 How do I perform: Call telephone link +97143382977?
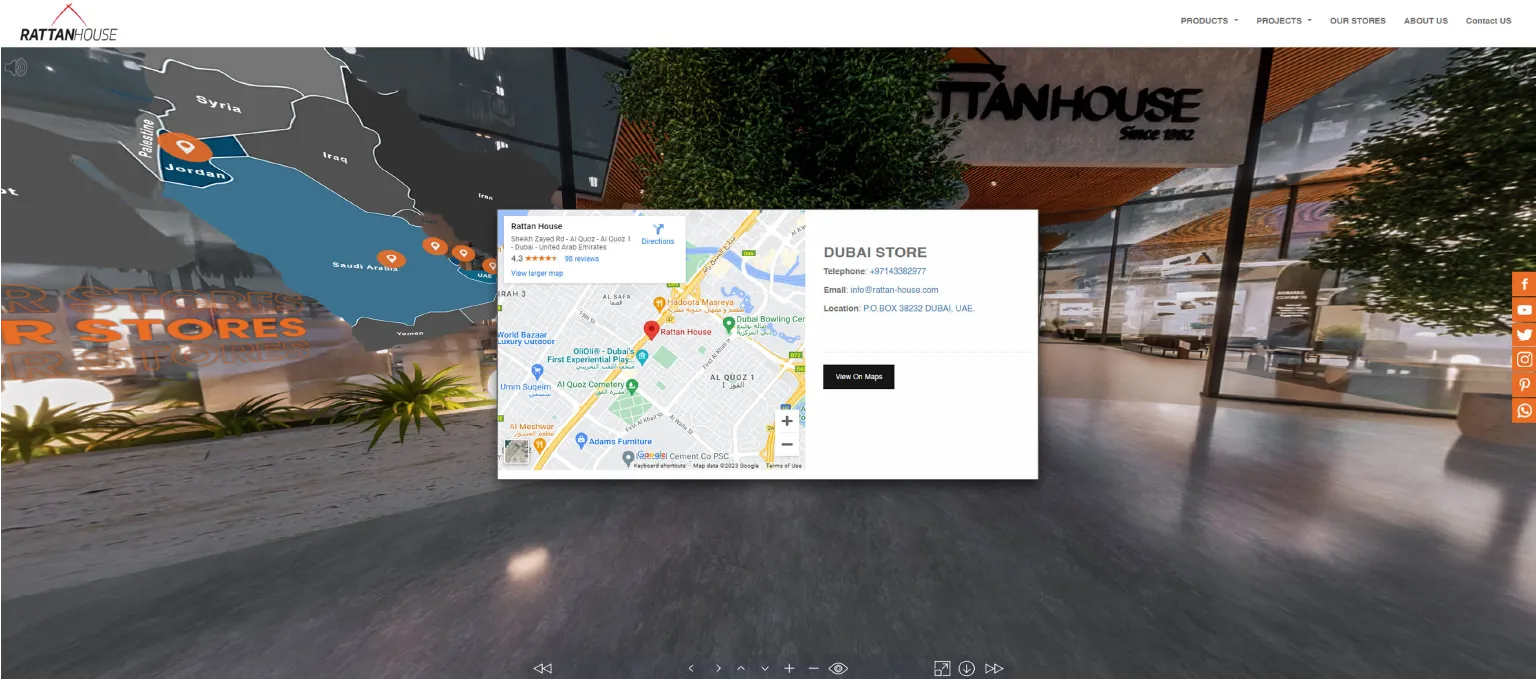click(898, 271)
